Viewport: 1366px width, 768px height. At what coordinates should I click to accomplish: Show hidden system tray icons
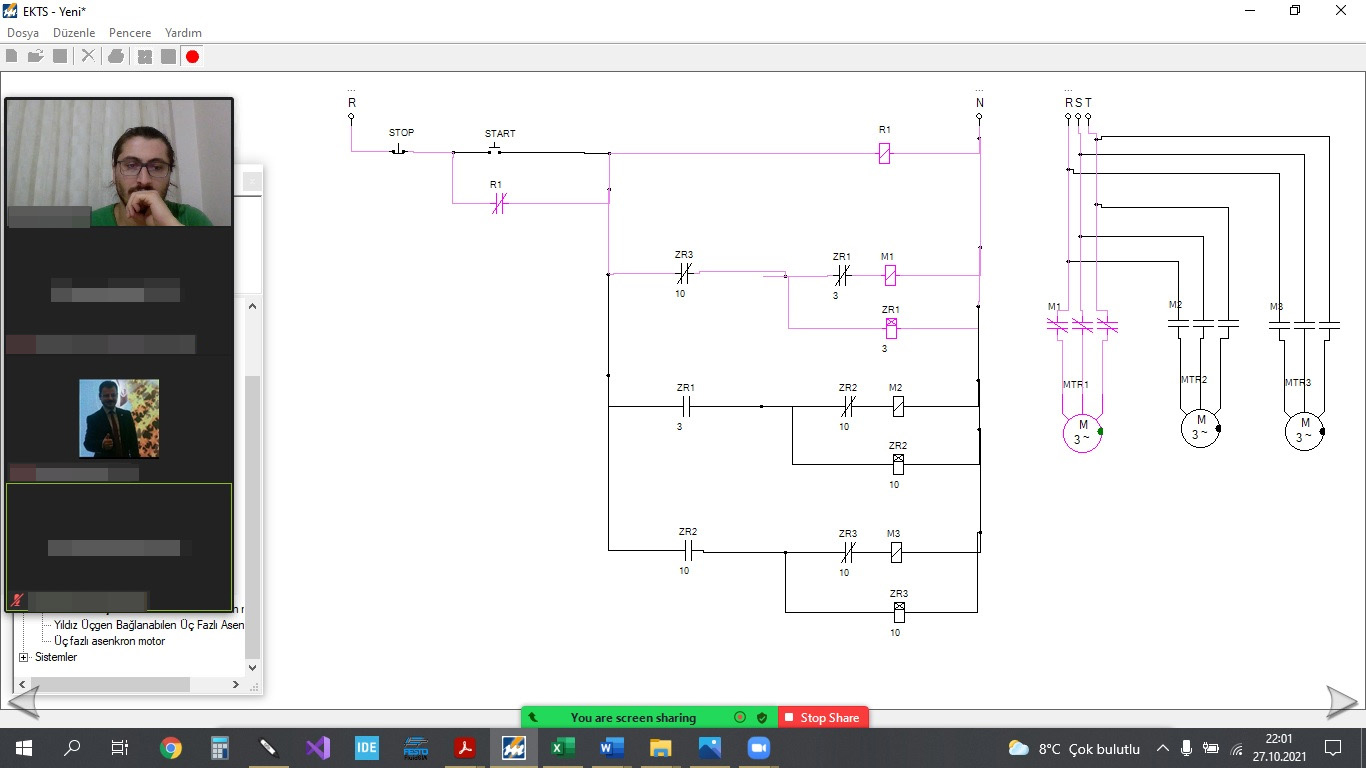(1162, 748)
